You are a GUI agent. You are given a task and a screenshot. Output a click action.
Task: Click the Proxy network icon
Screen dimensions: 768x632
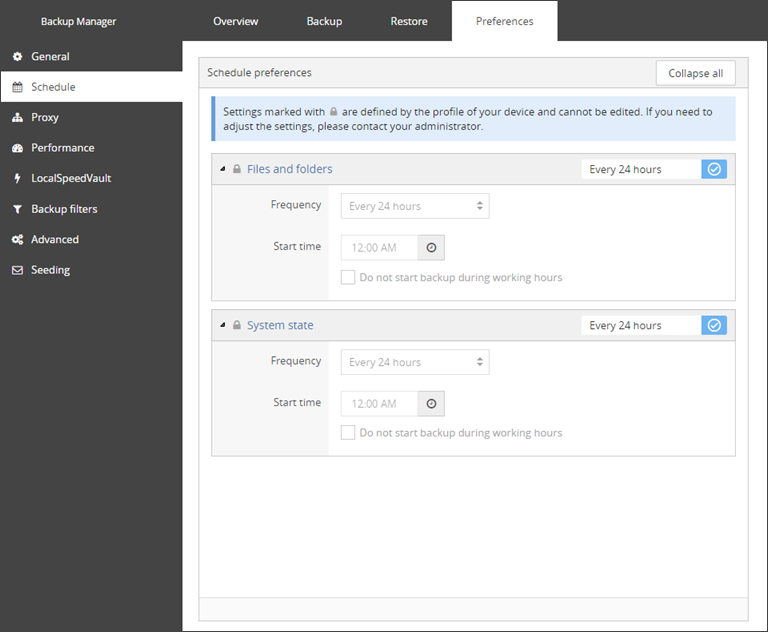click(x=18, y=118)
